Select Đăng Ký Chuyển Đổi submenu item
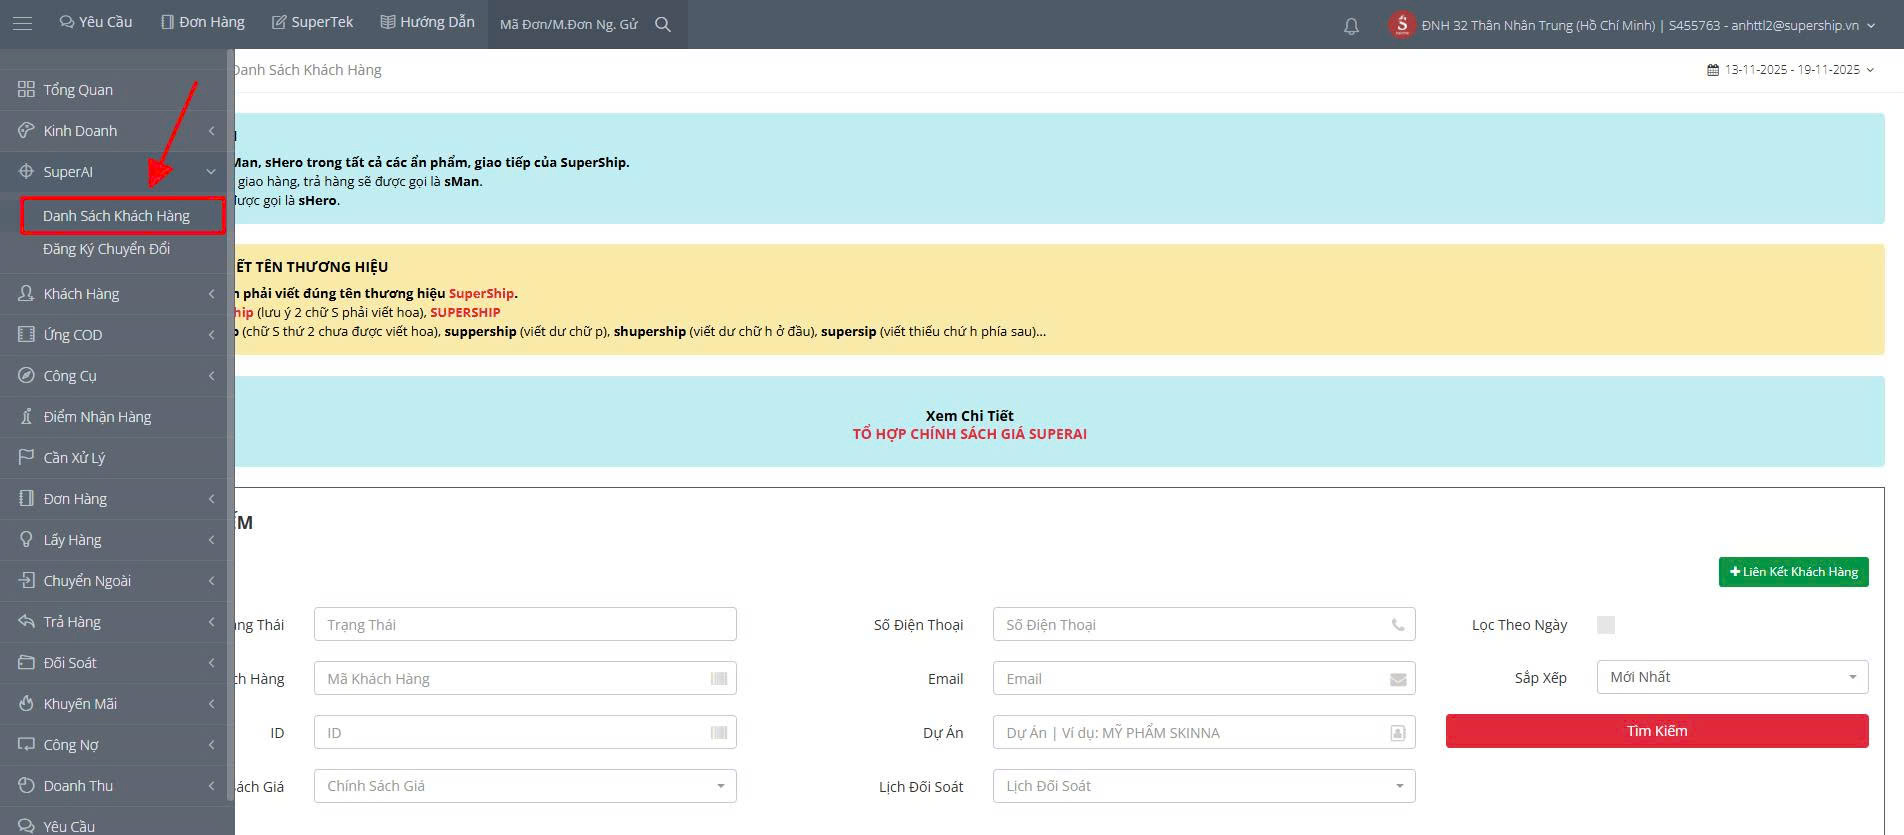 coord(106,249)
